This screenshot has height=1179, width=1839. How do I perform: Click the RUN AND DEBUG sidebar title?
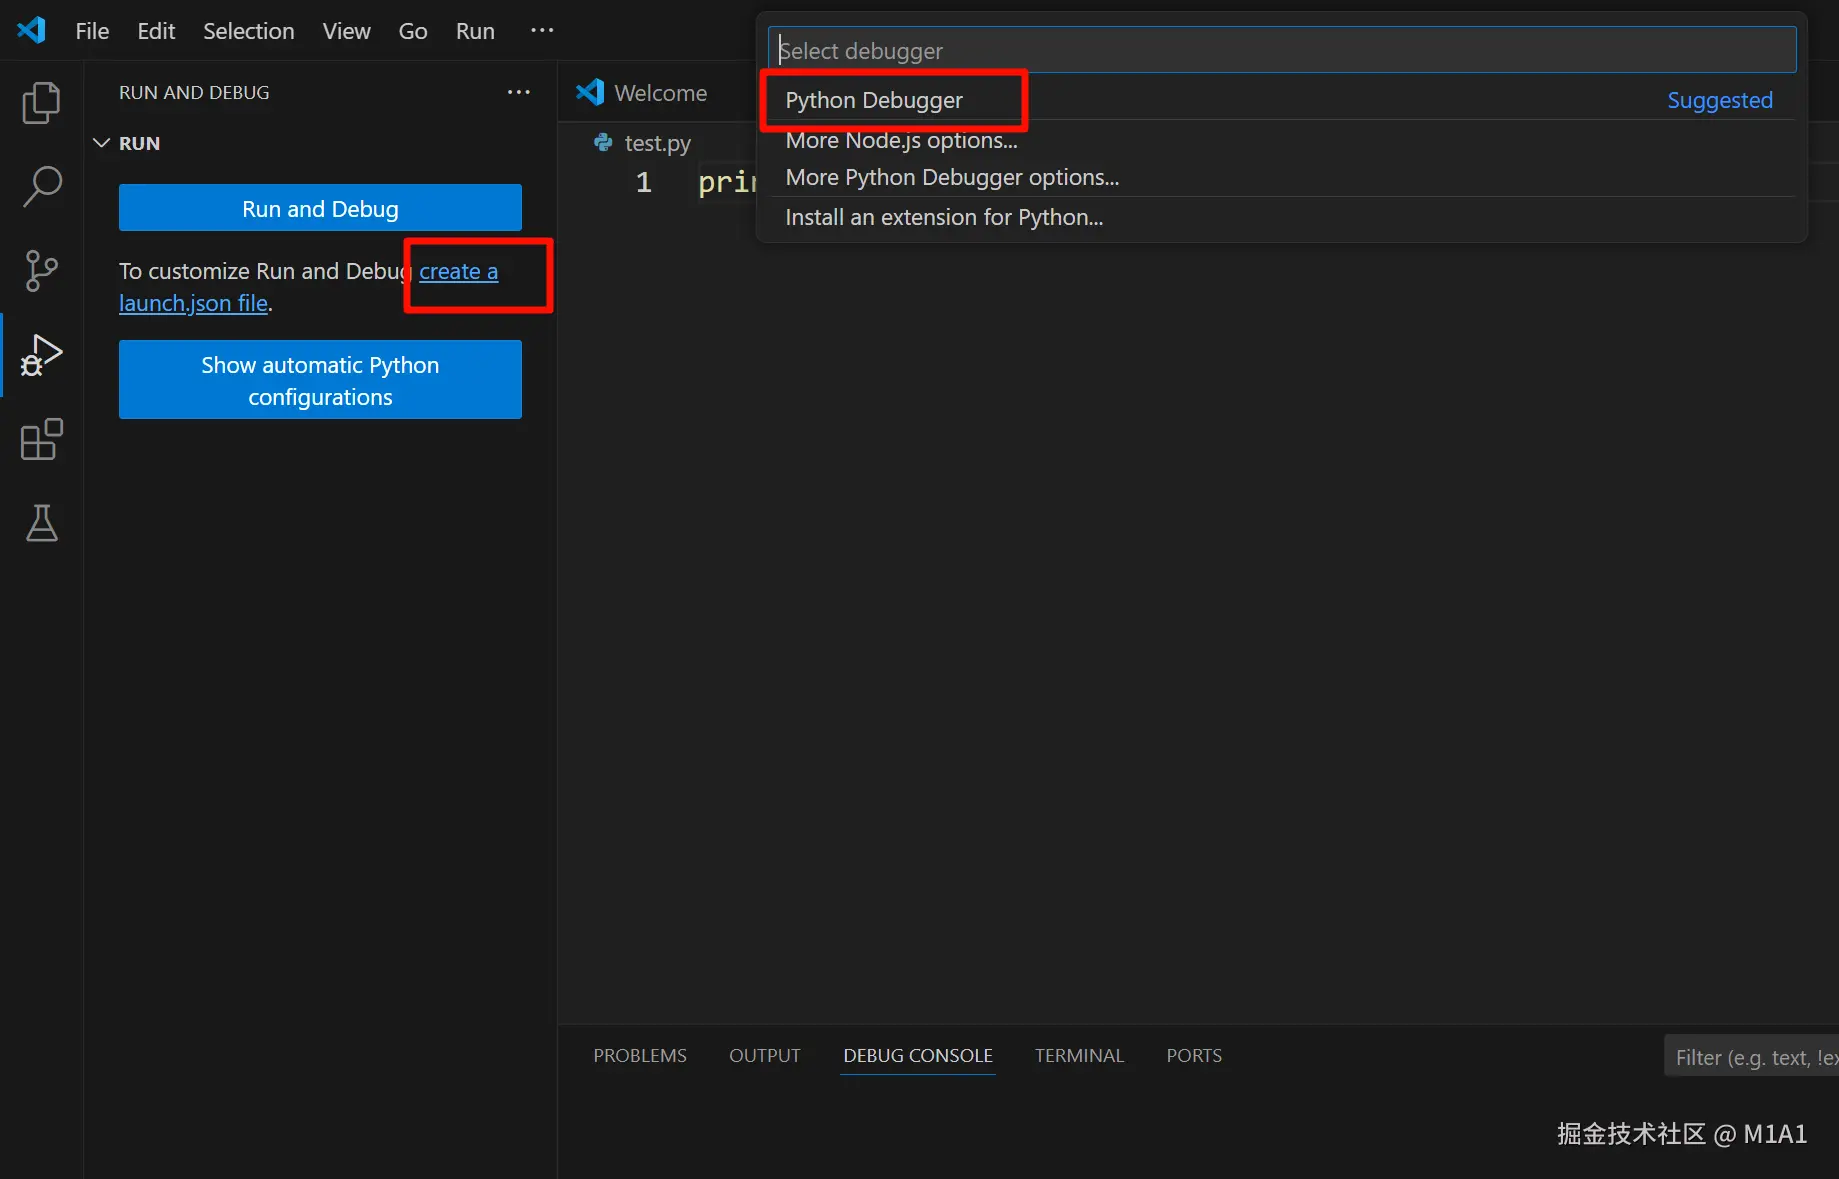click(194, 92)
